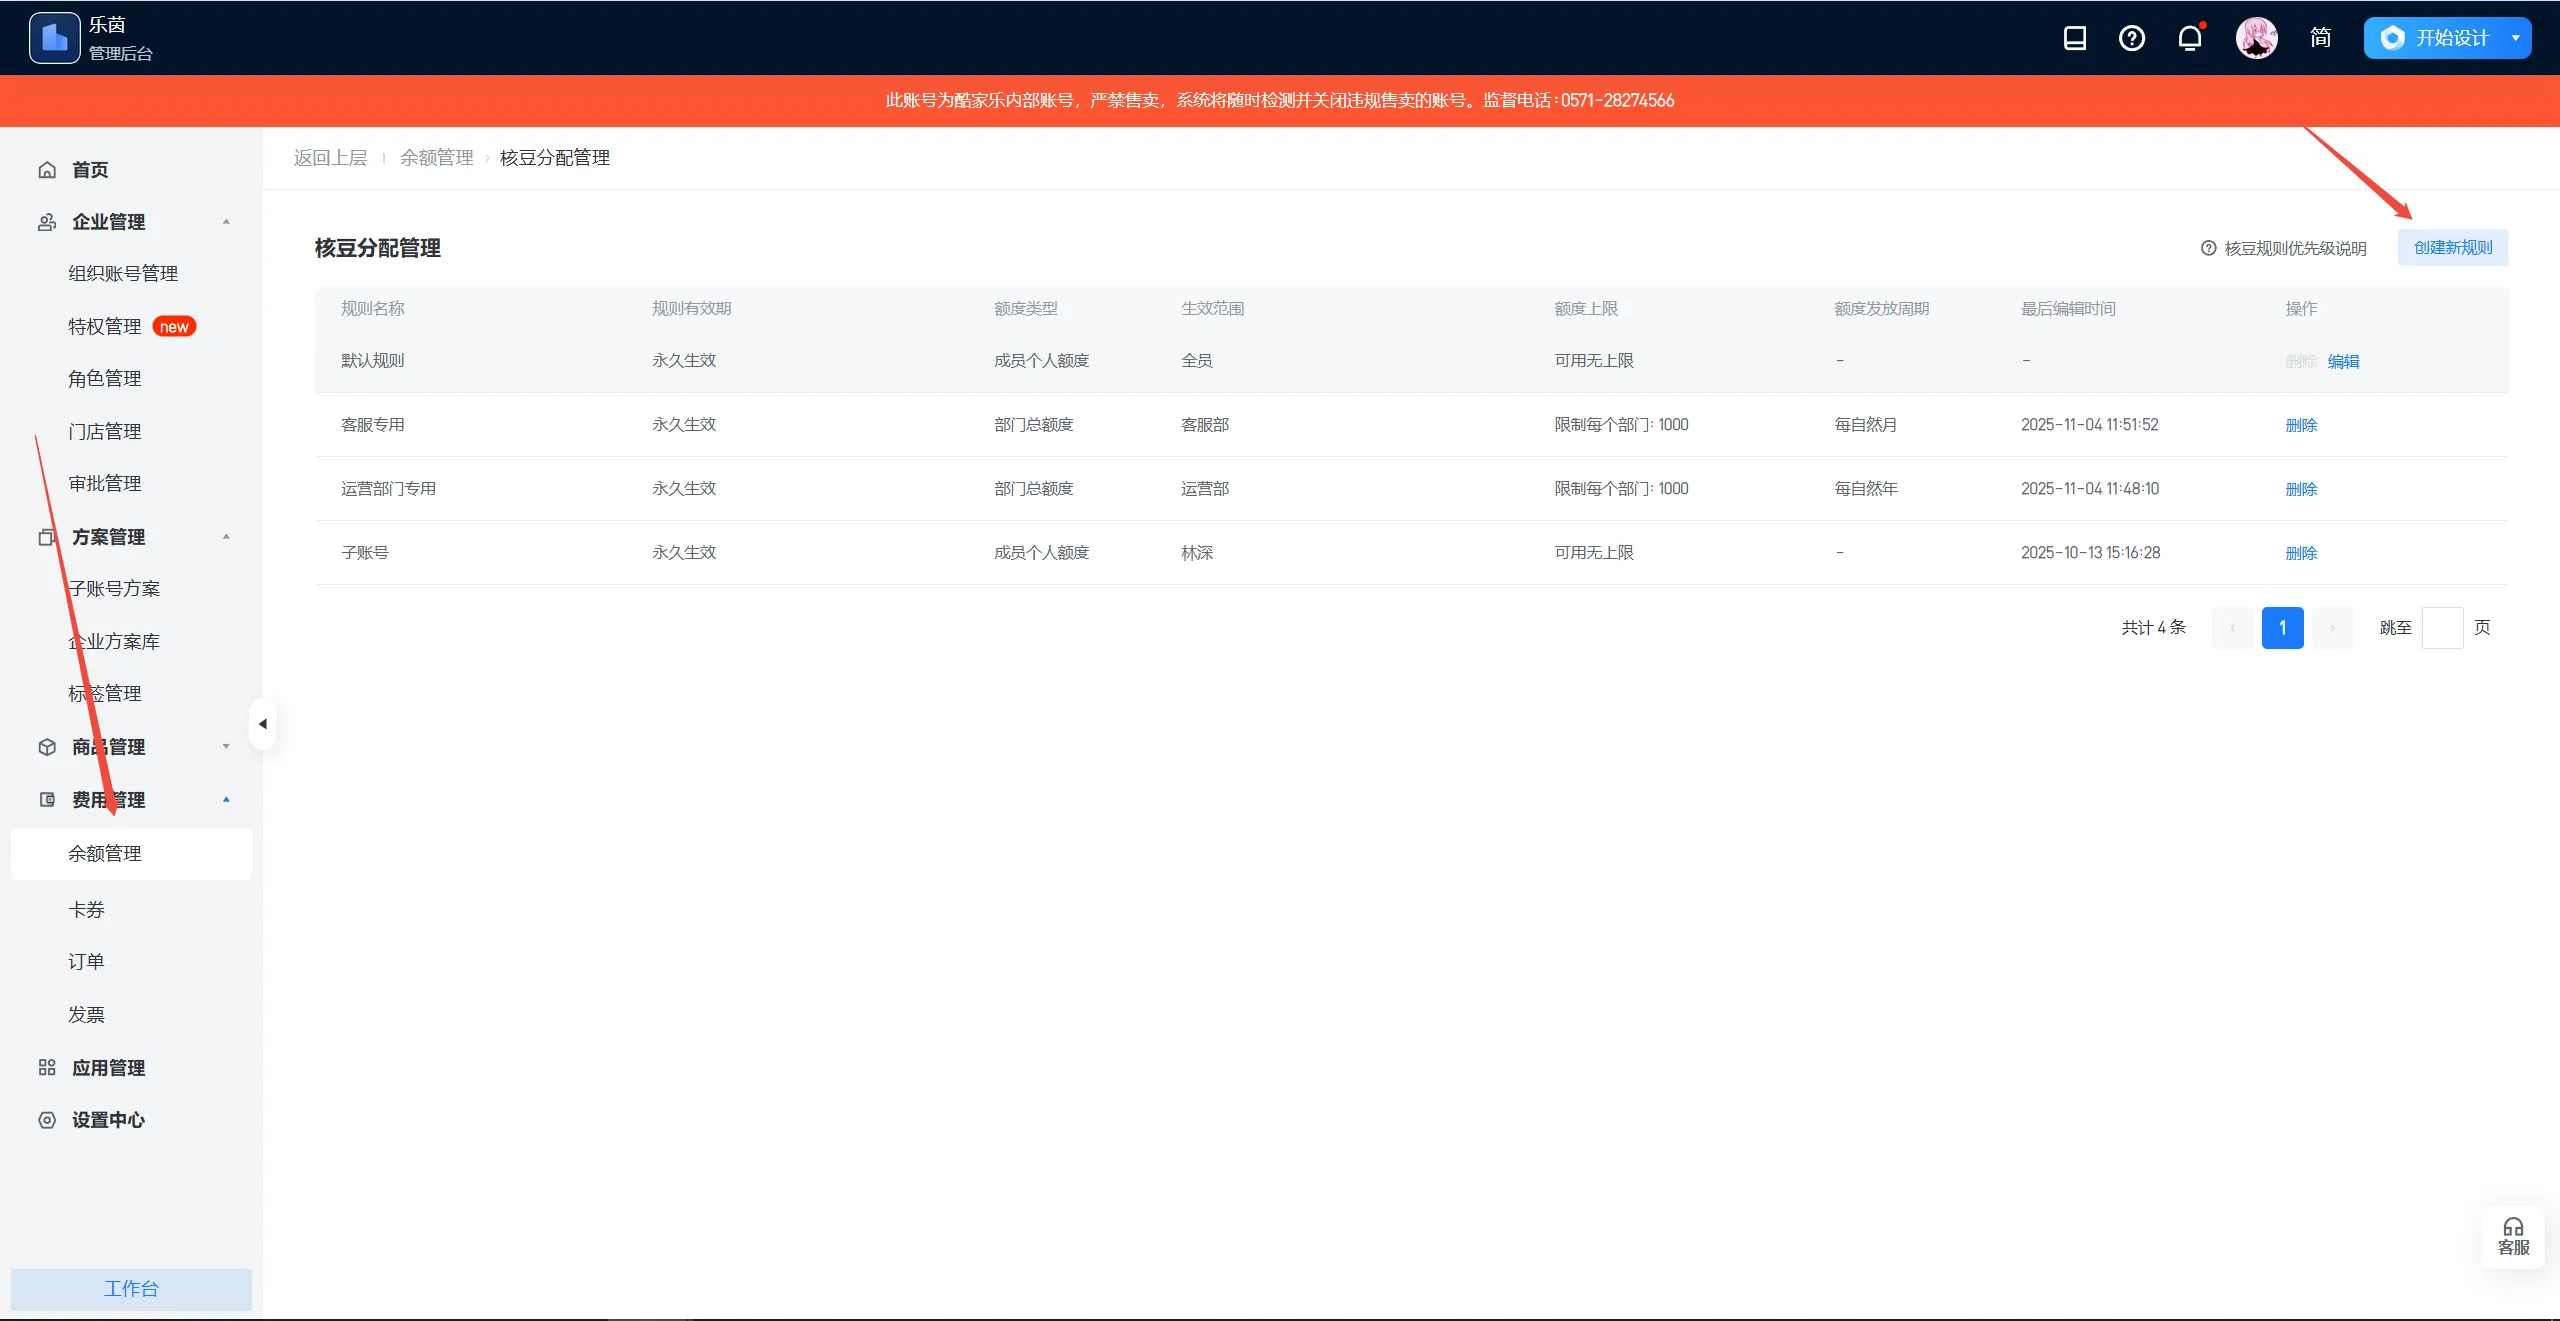Select 特权管理 menu item
Viewport: 2560px width, 1321px height.
105,327
